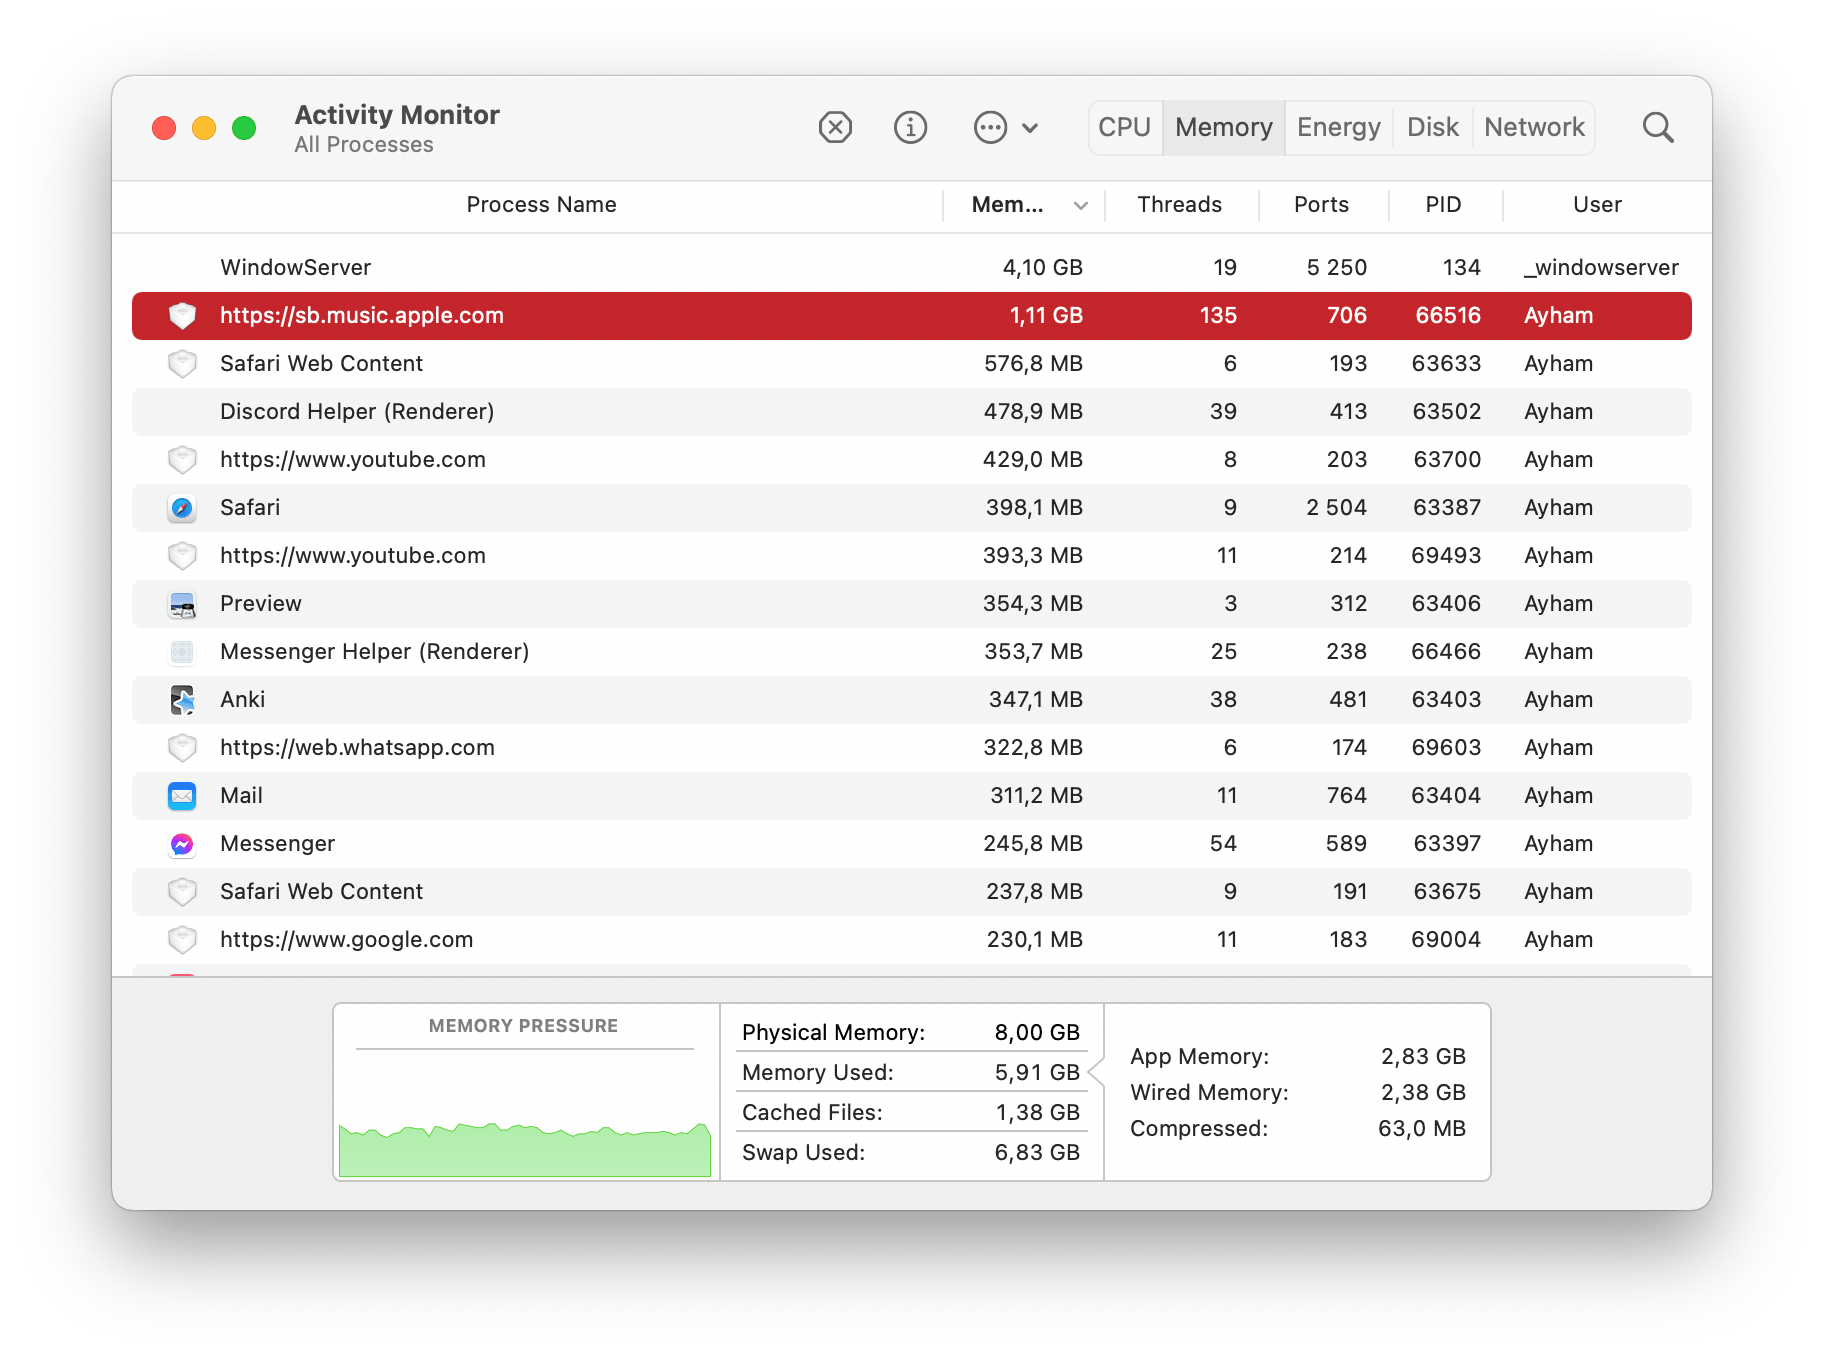Sort by Ports column header
This screenshot has height=1358, width=1824.
[1321, 205]
